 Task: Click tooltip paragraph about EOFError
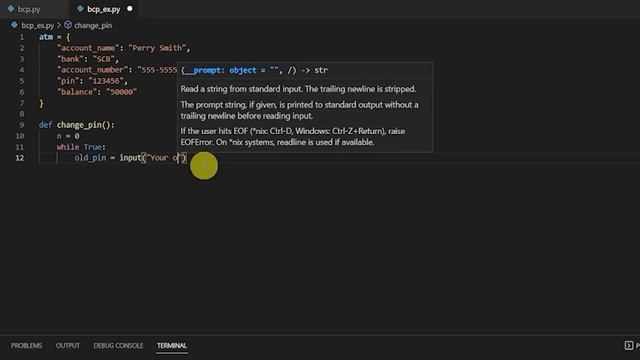click(x=293, y=137)
